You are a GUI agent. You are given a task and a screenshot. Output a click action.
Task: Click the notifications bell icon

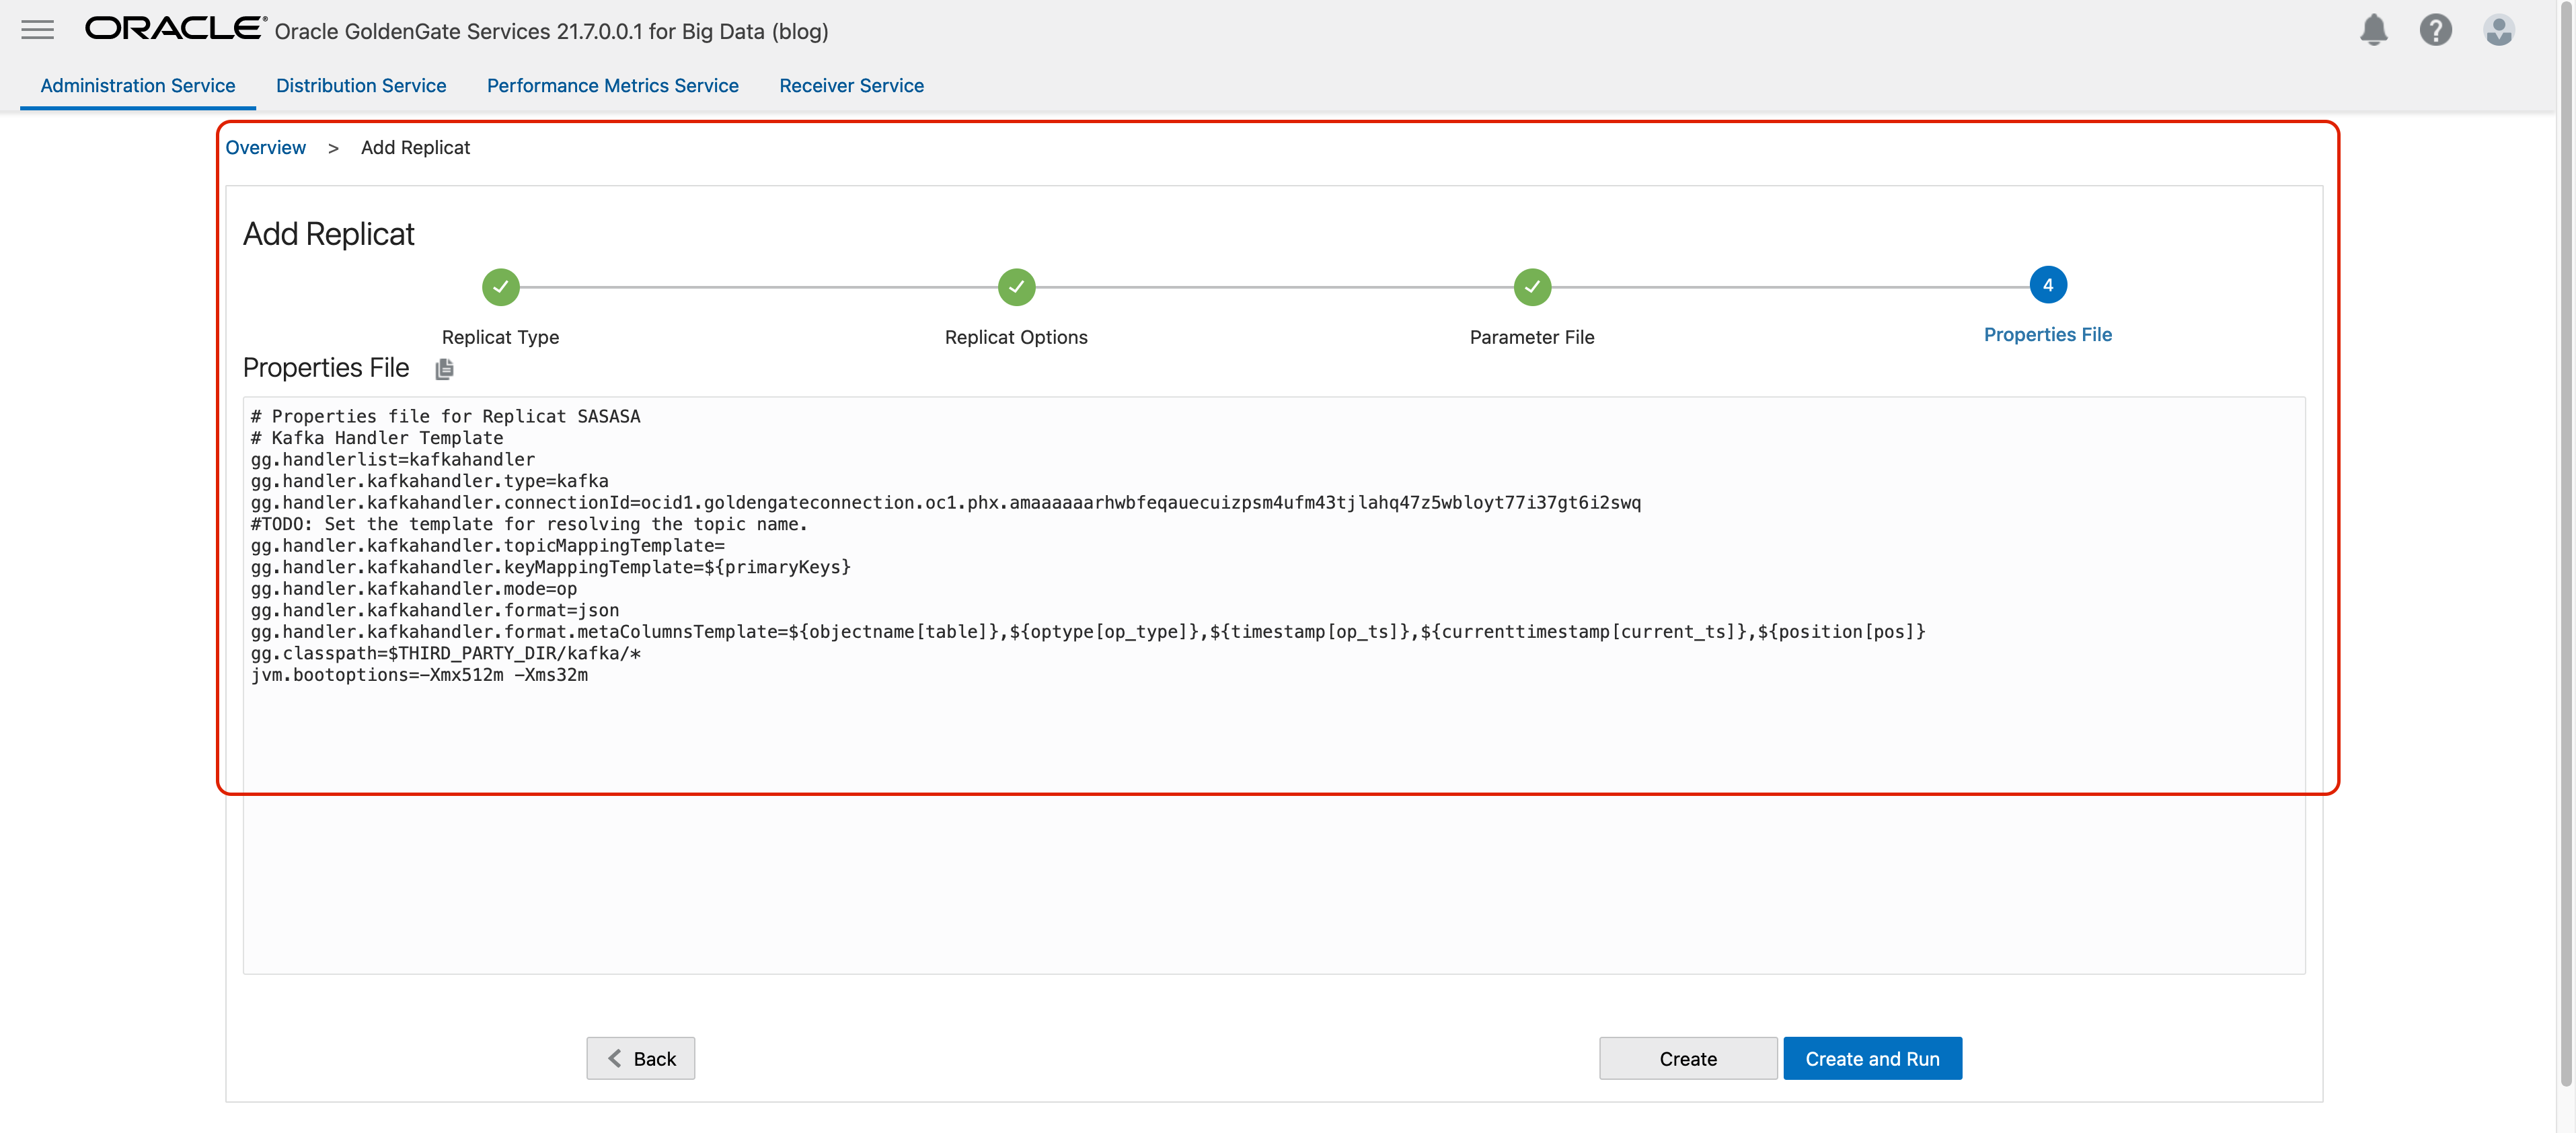tap(2373, 30)
